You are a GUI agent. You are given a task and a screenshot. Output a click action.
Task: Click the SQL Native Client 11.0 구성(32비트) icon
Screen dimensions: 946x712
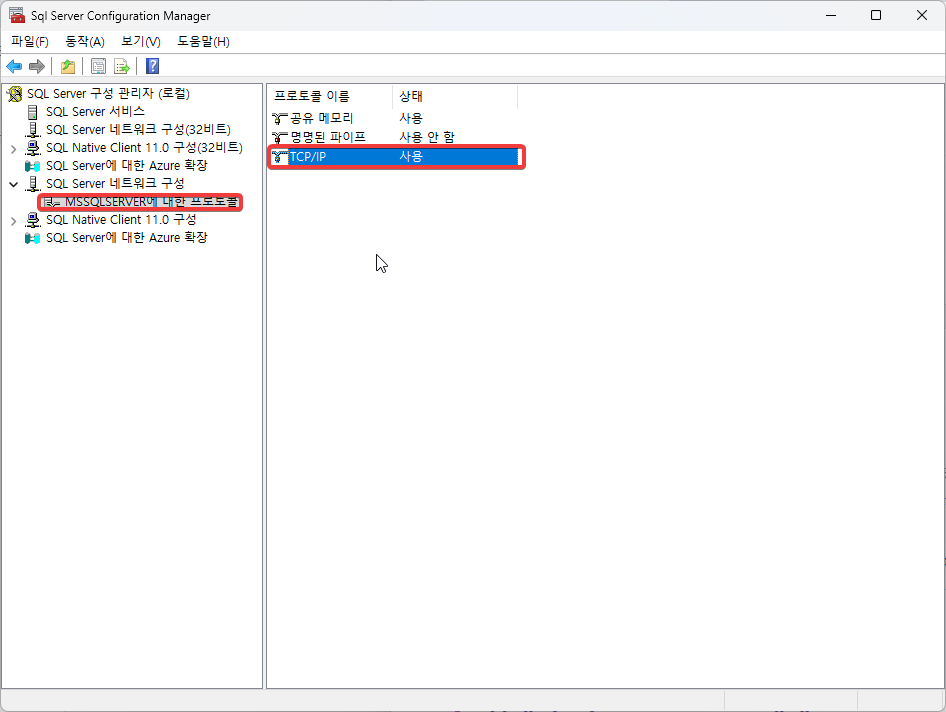(33, 148)
